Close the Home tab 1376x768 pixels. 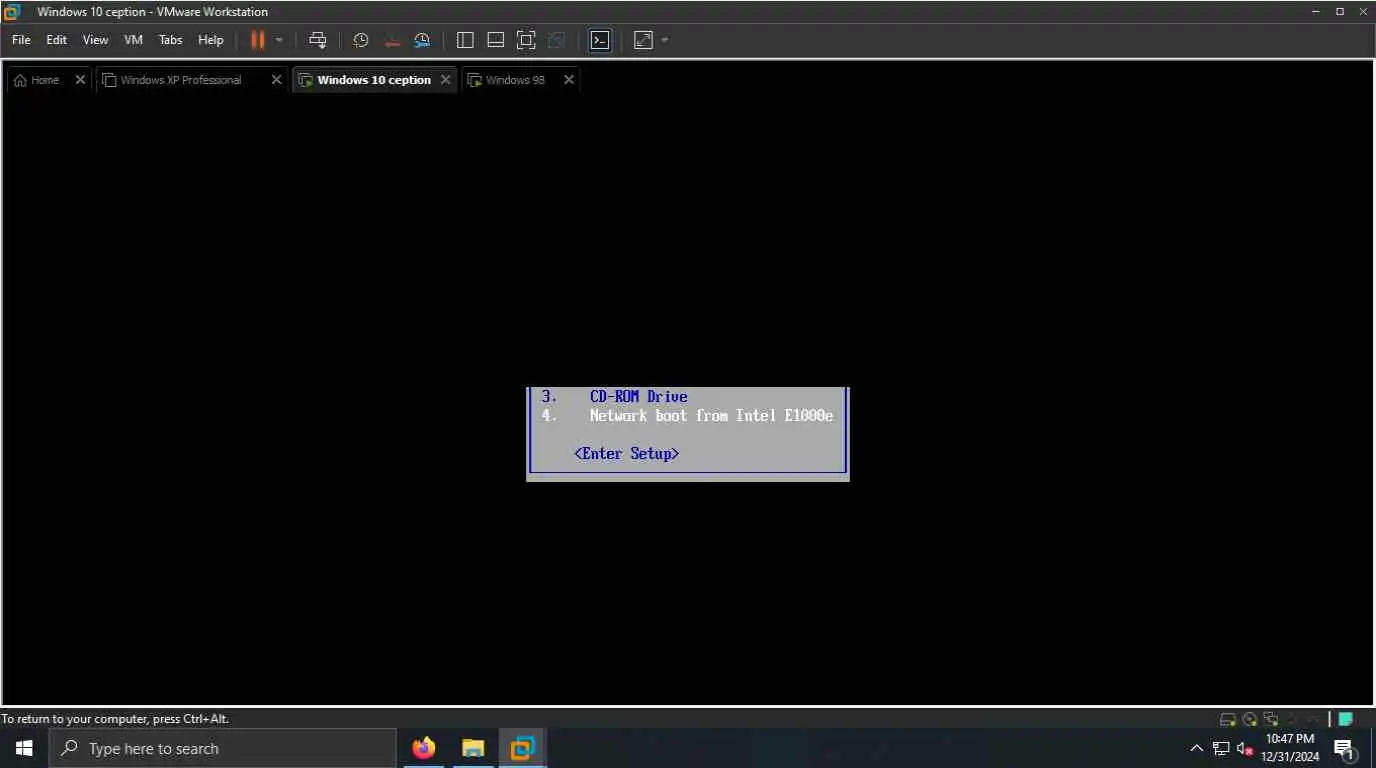coord(81,80)
